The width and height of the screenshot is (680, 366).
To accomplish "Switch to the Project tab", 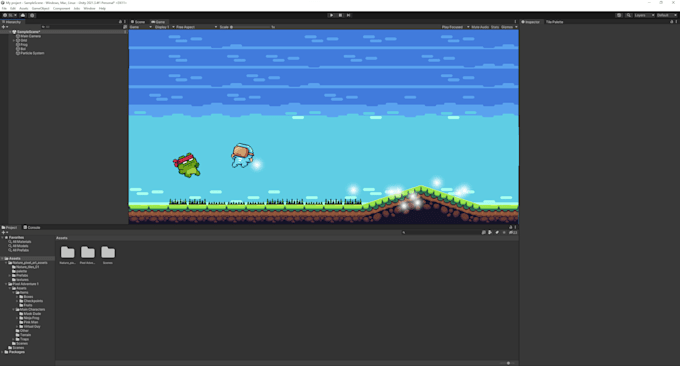I will pos(10,227).
